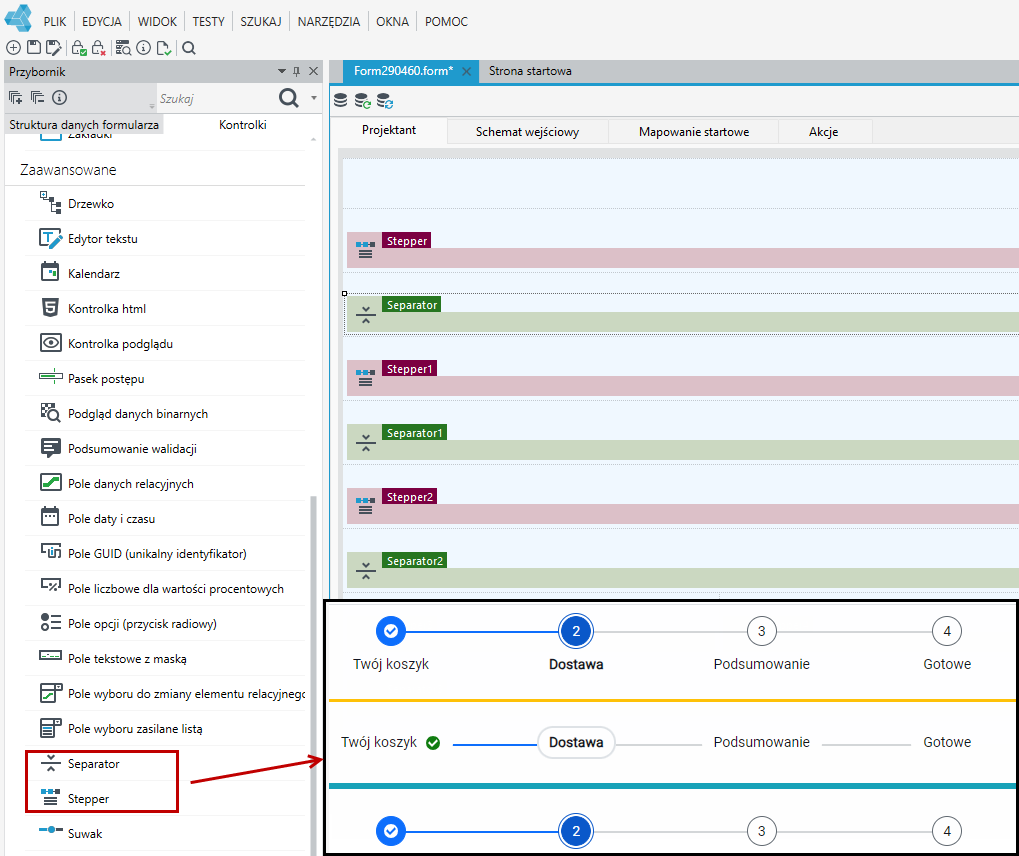
Task: Close the Form290460.form tab
Action: (466, 71)
